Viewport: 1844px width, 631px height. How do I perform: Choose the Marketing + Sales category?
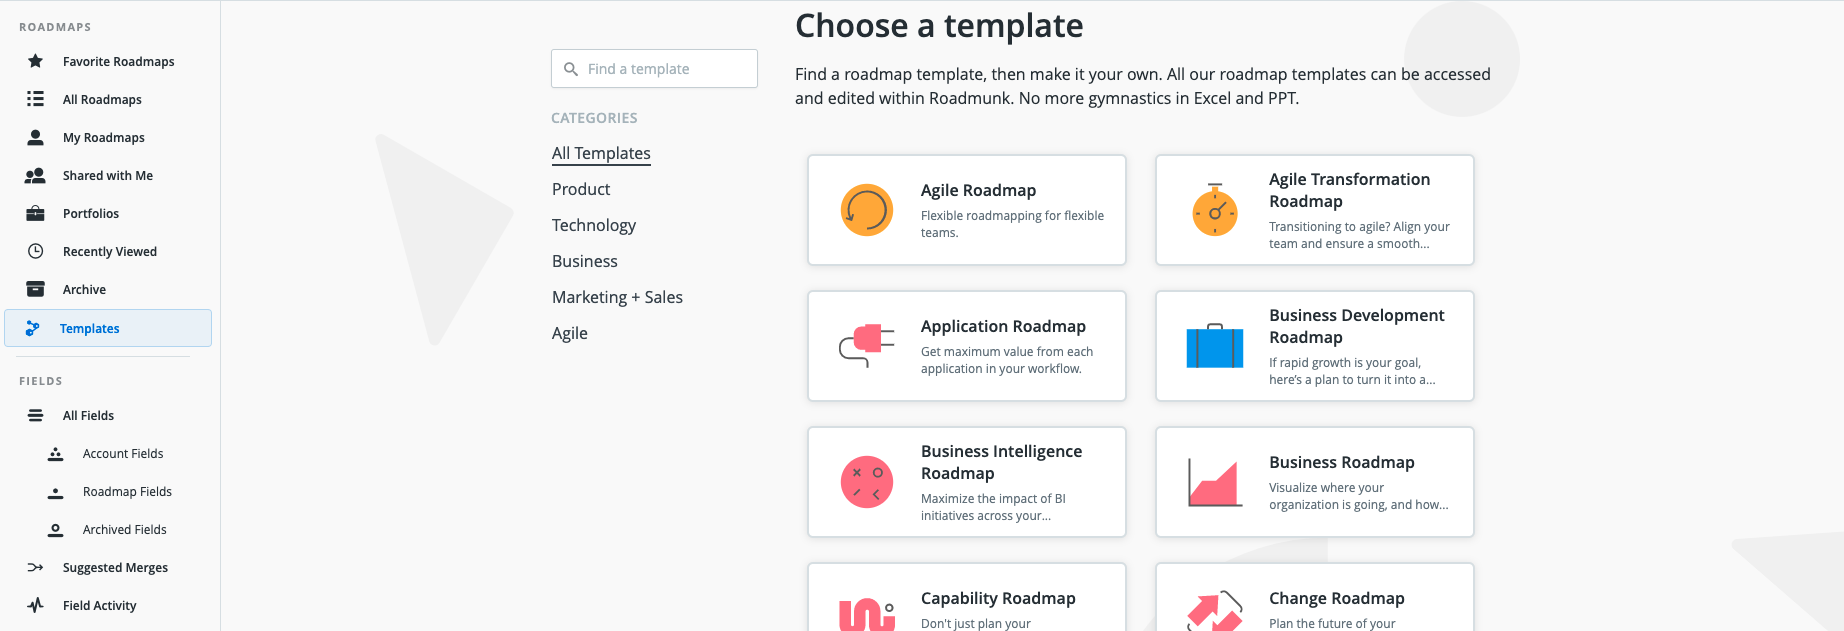617,297
